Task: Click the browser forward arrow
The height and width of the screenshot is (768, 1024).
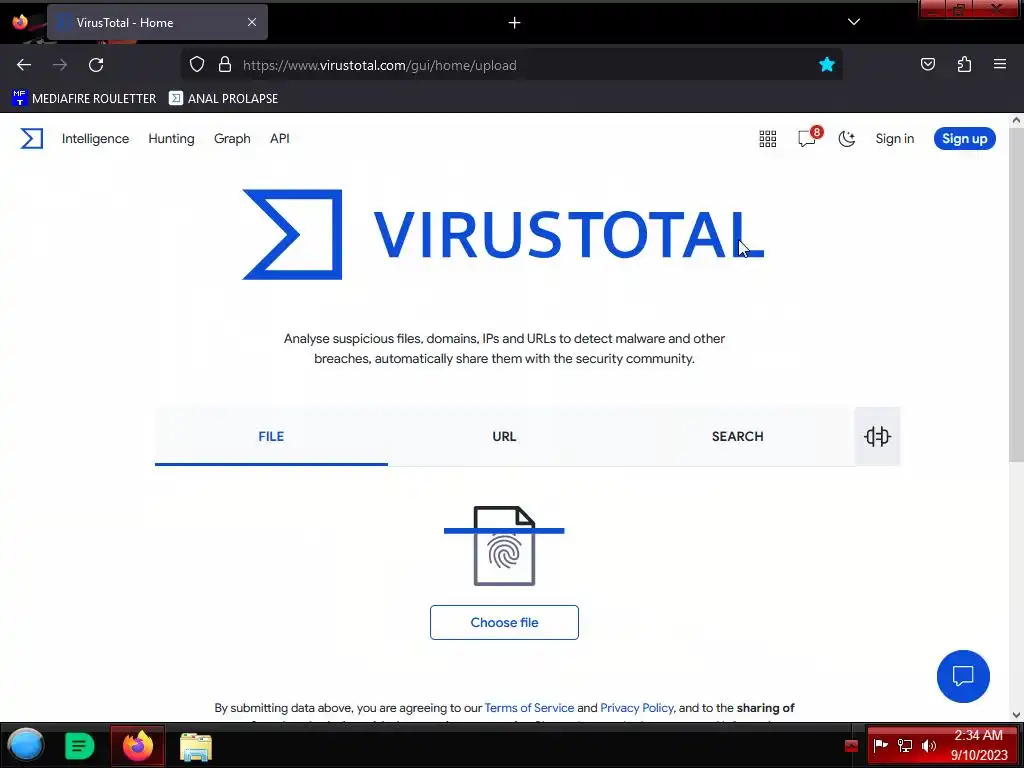Action: tap(60, 65)
